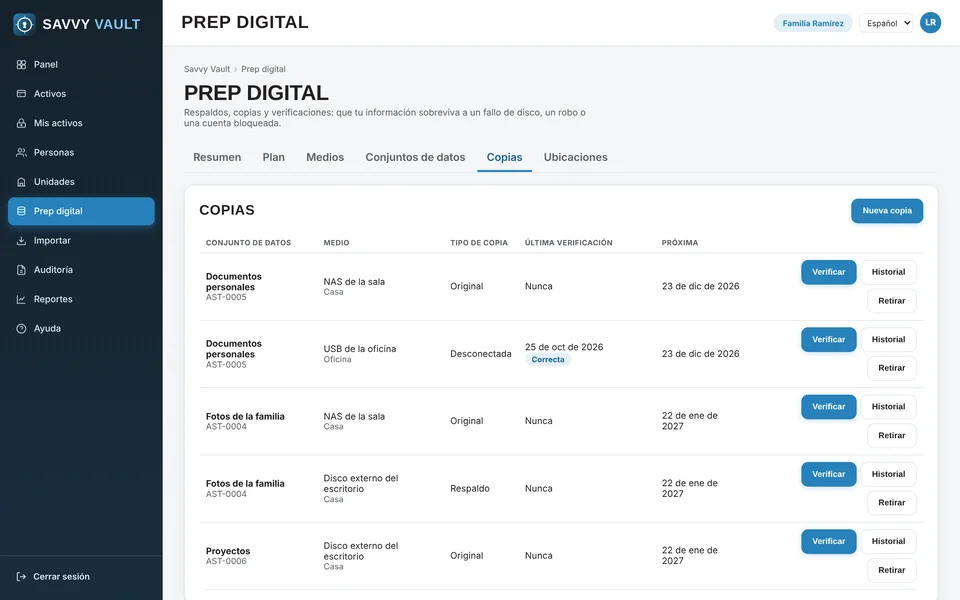960x600 pixels.
Task: Switch to the Conjuntos de datos tab
Action: click(x=415, y=157)
